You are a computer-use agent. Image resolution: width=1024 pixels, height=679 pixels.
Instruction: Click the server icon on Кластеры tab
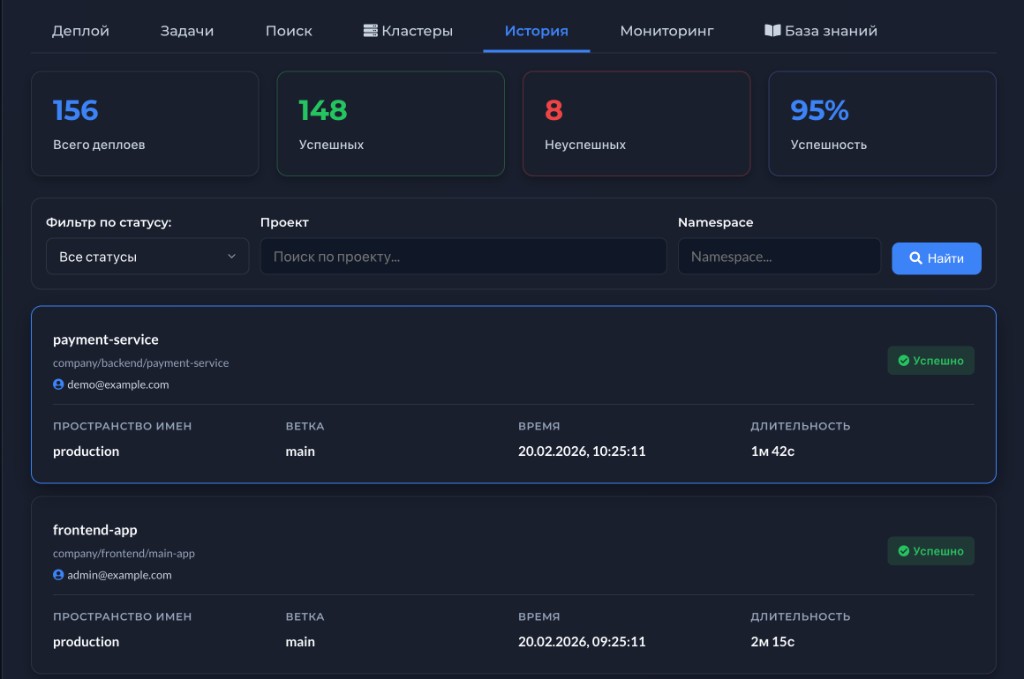pos(370,31)
